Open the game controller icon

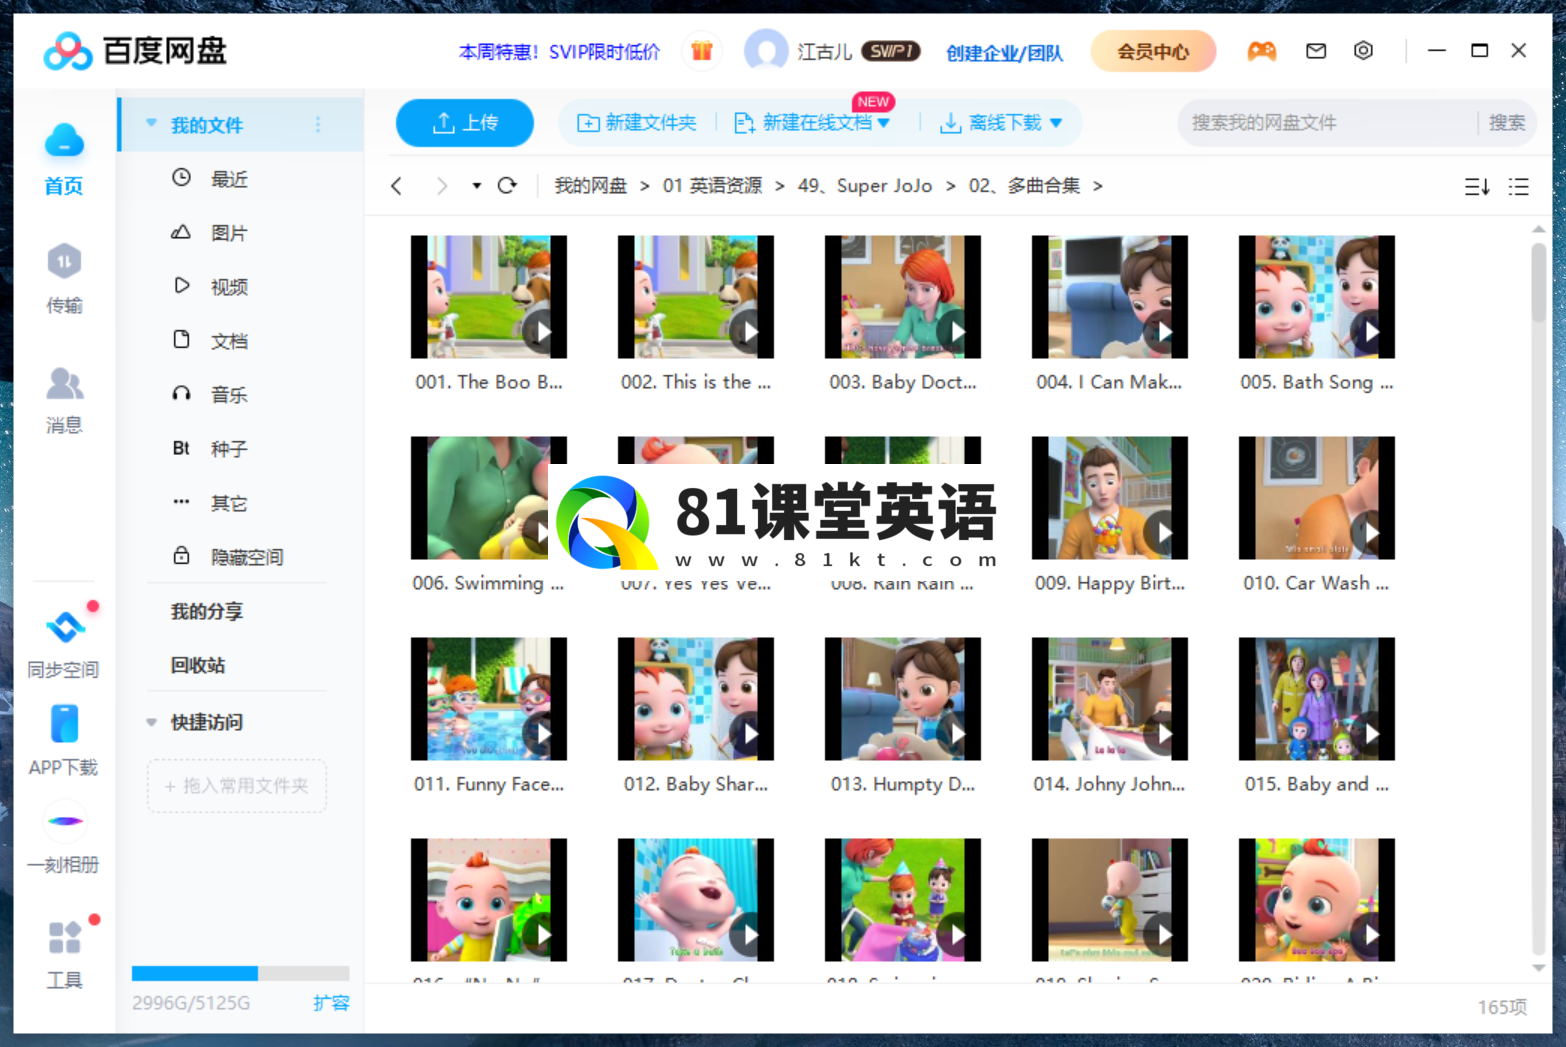[1262, 51]
